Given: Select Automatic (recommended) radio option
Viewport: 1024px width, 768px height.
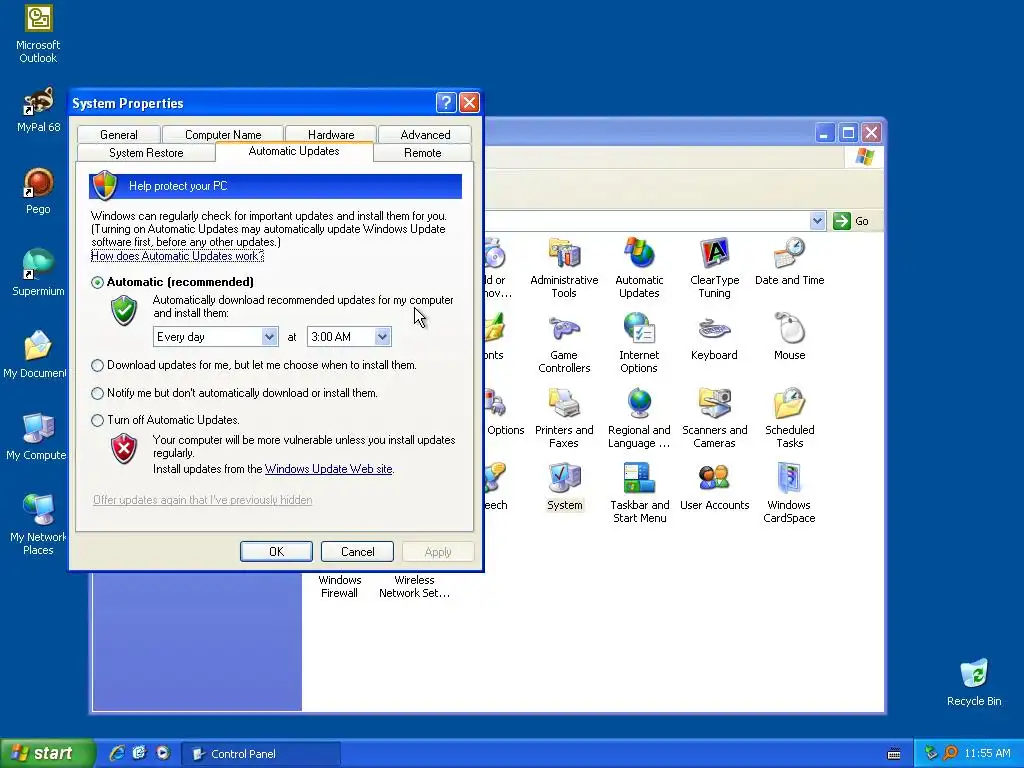Looking at the screenshot, I should [97, 282].
